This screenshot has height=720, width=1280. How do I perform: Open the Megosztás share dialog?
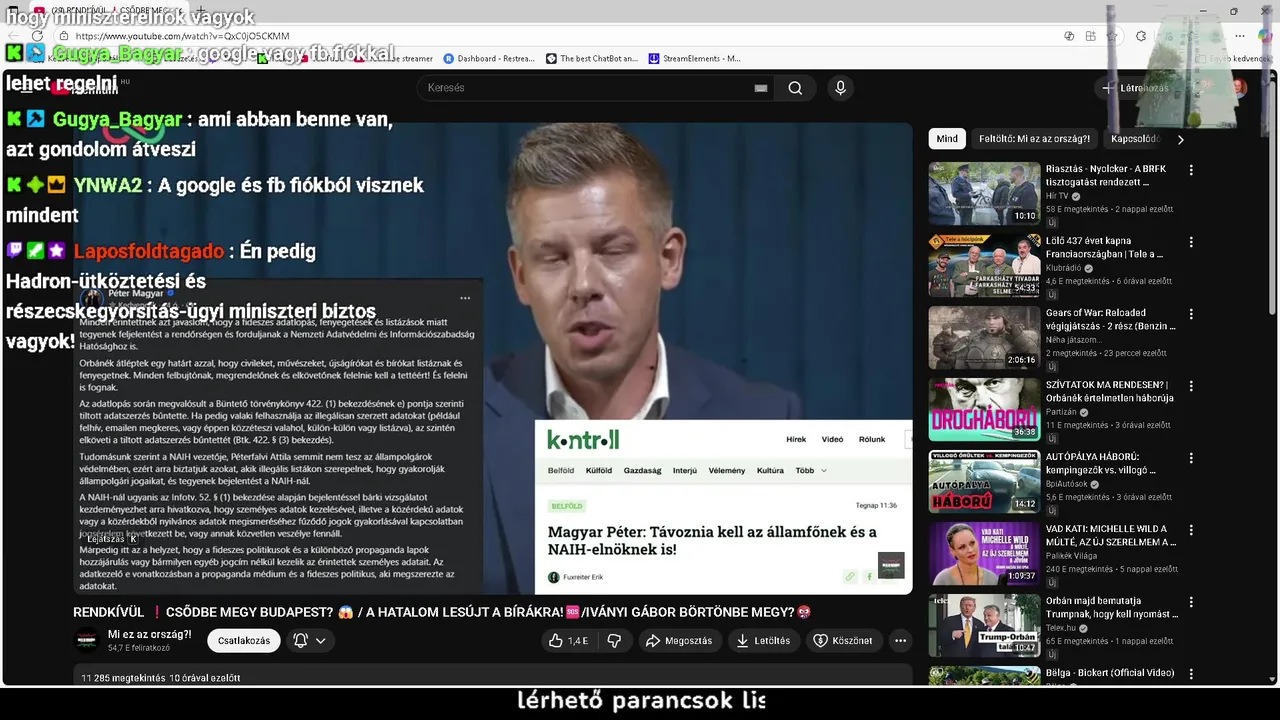tap(679, 641)
